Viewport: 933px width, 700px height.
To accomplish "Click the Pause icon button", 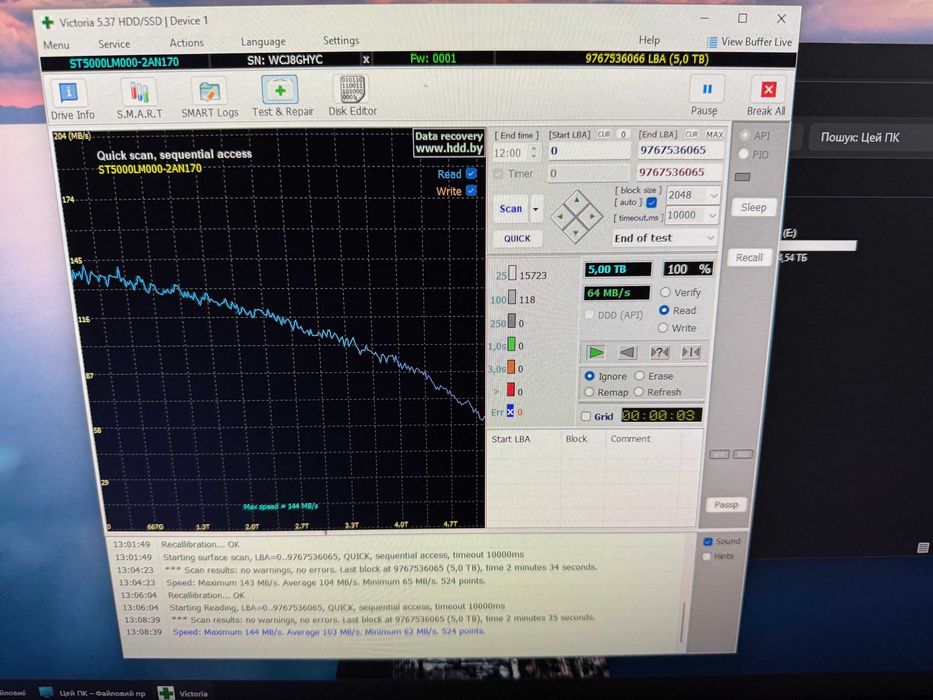I will [x=707, y=89].
